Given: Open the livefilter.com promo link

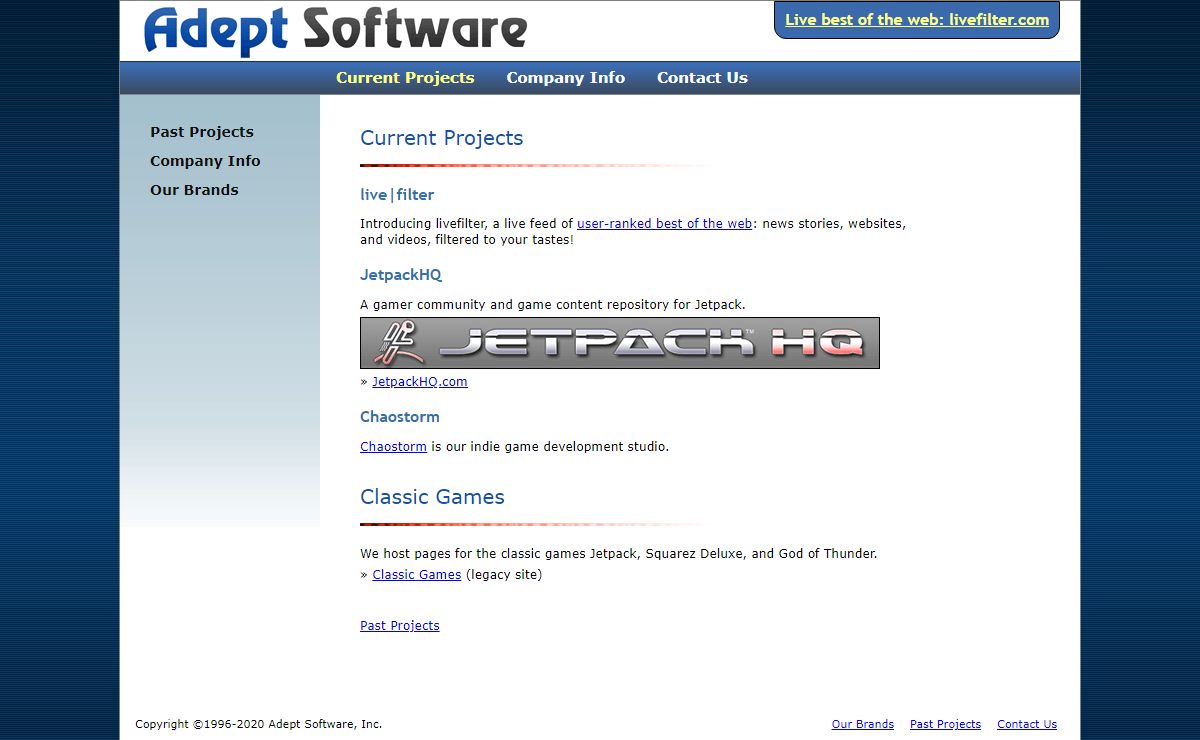Looking at the screenshot, I should point(916,20).
